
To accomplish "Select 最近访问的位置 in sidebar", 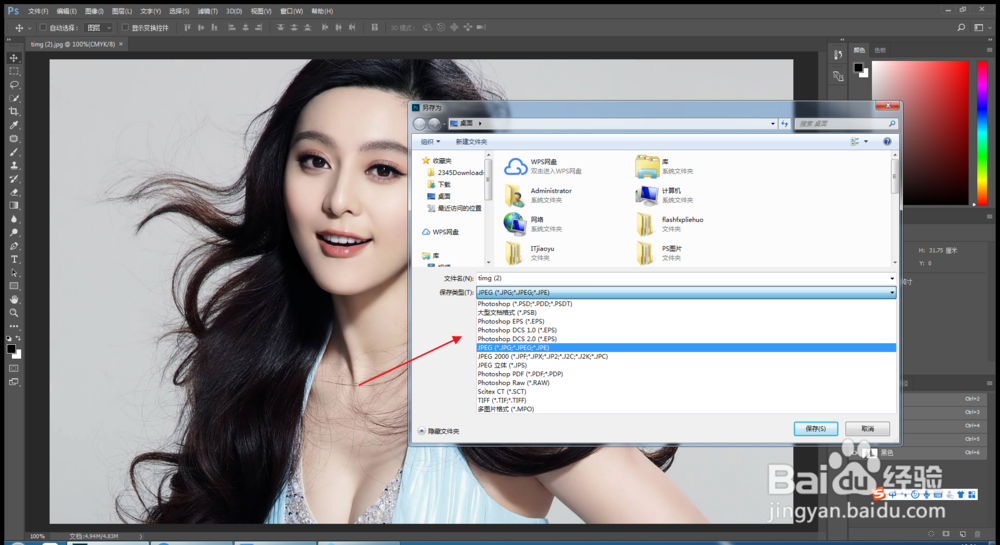I will coord(454,208).
